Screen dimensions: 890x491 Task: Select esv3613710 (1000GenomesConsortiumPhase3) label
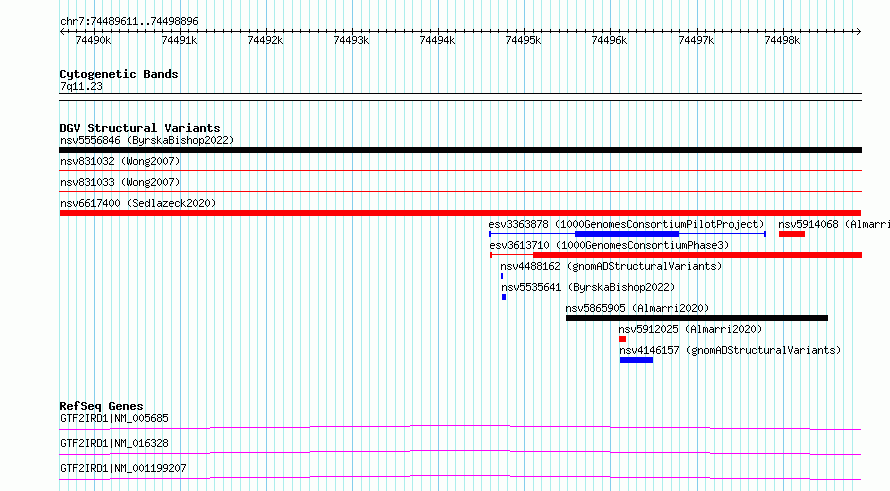point(609,245)
